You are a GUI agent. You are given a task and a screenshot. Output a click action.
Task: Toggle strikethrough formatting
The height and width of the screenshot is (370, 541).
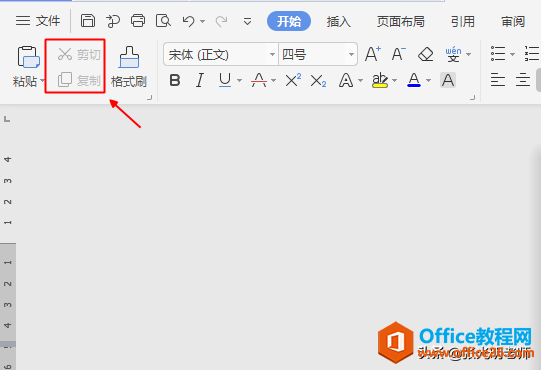coord(259,80)
